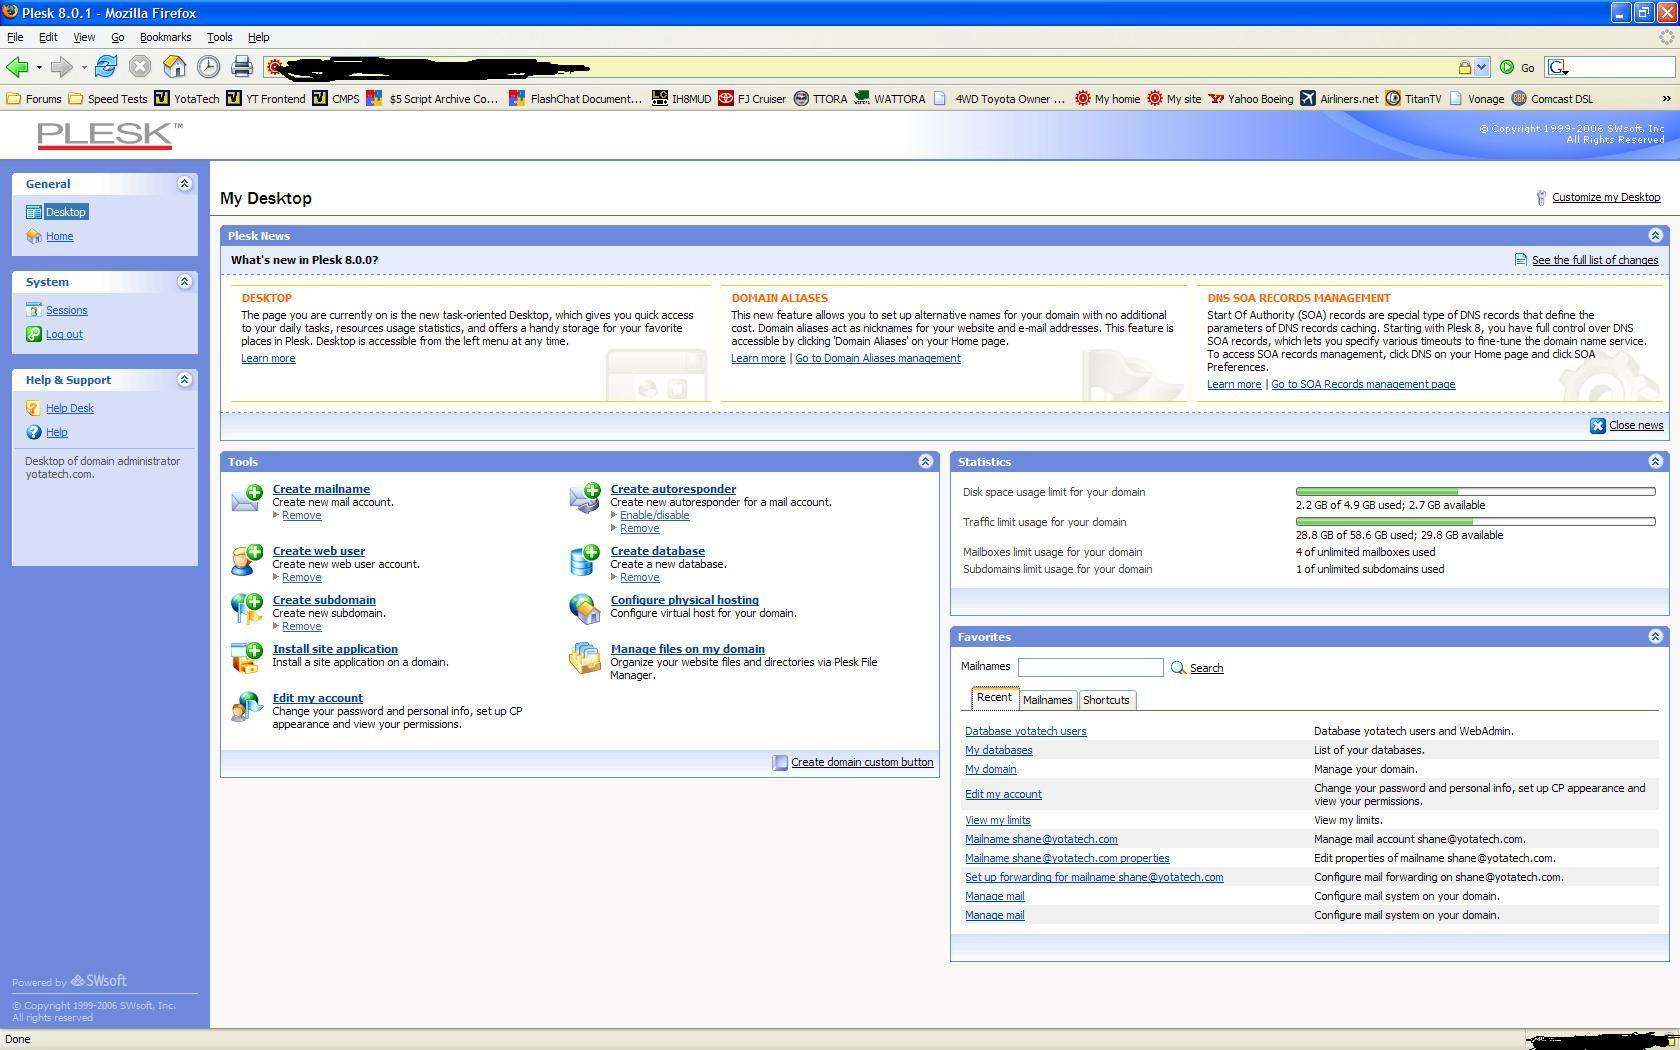Click the Install site application icon

[247, 657]
